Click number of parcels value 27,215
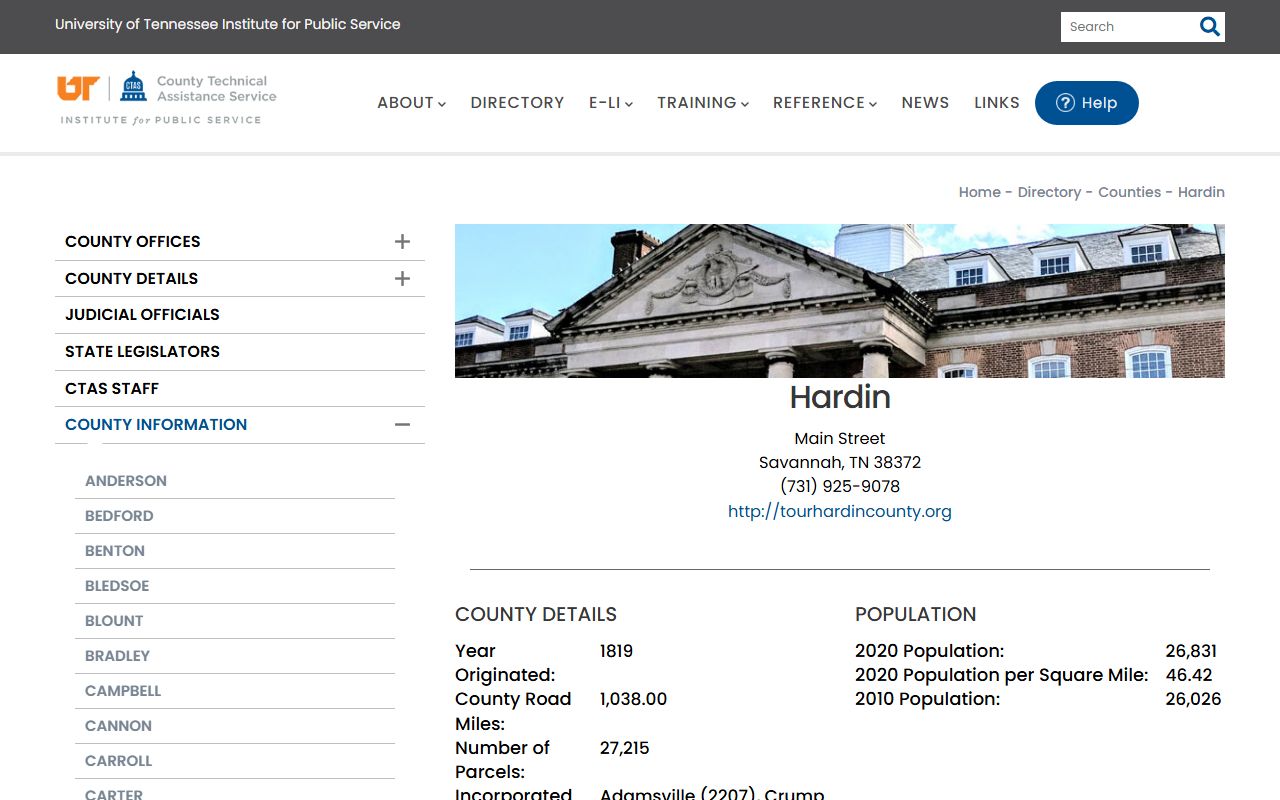This screenshot has height=800, width=1280. [625, 748]
